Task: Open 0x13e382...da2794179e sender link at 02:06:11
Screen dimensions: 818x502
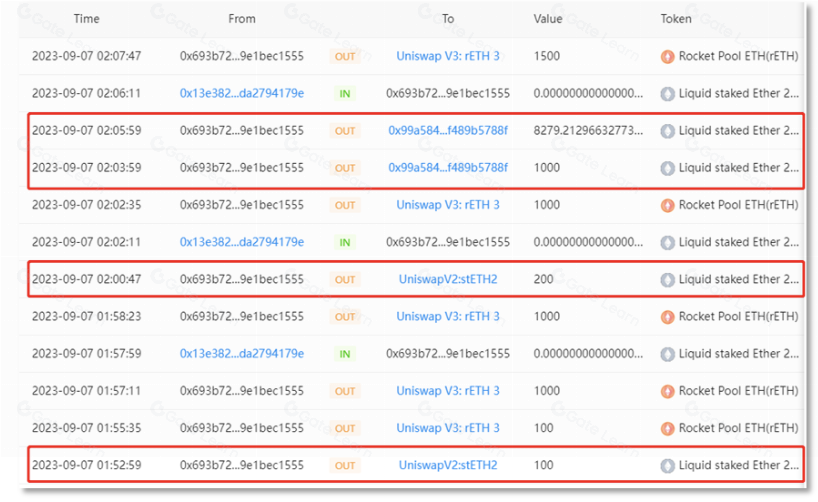Action: 242,93
